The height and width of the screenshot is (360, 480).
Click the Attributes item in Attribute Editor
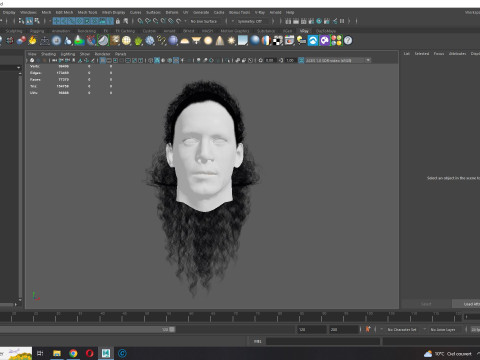457,54
